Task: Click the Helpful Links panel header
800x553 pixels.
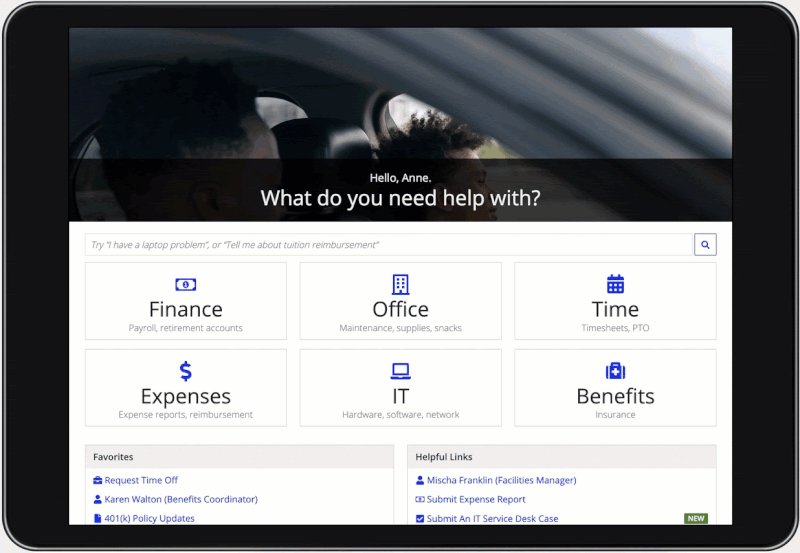Action: point(562,457)
